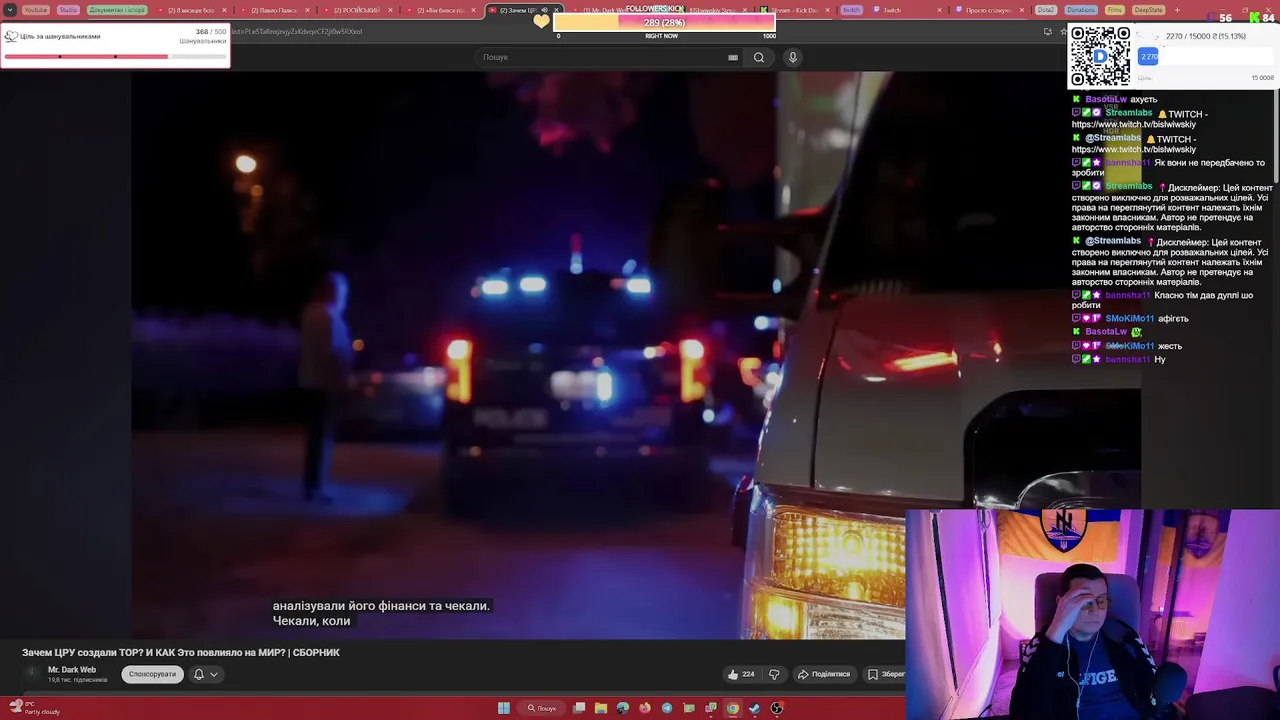Switch to the Twitch browser tab
Image resolution: width=1280 pixels, height=720 pixels.
907,10
